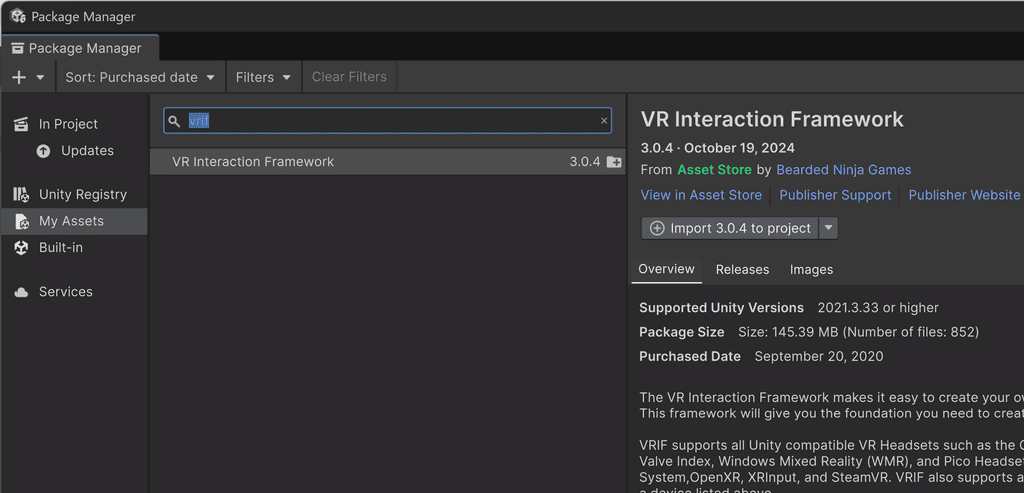Click View in Asset Store link

pyautogui.click(x=701, y=195)
